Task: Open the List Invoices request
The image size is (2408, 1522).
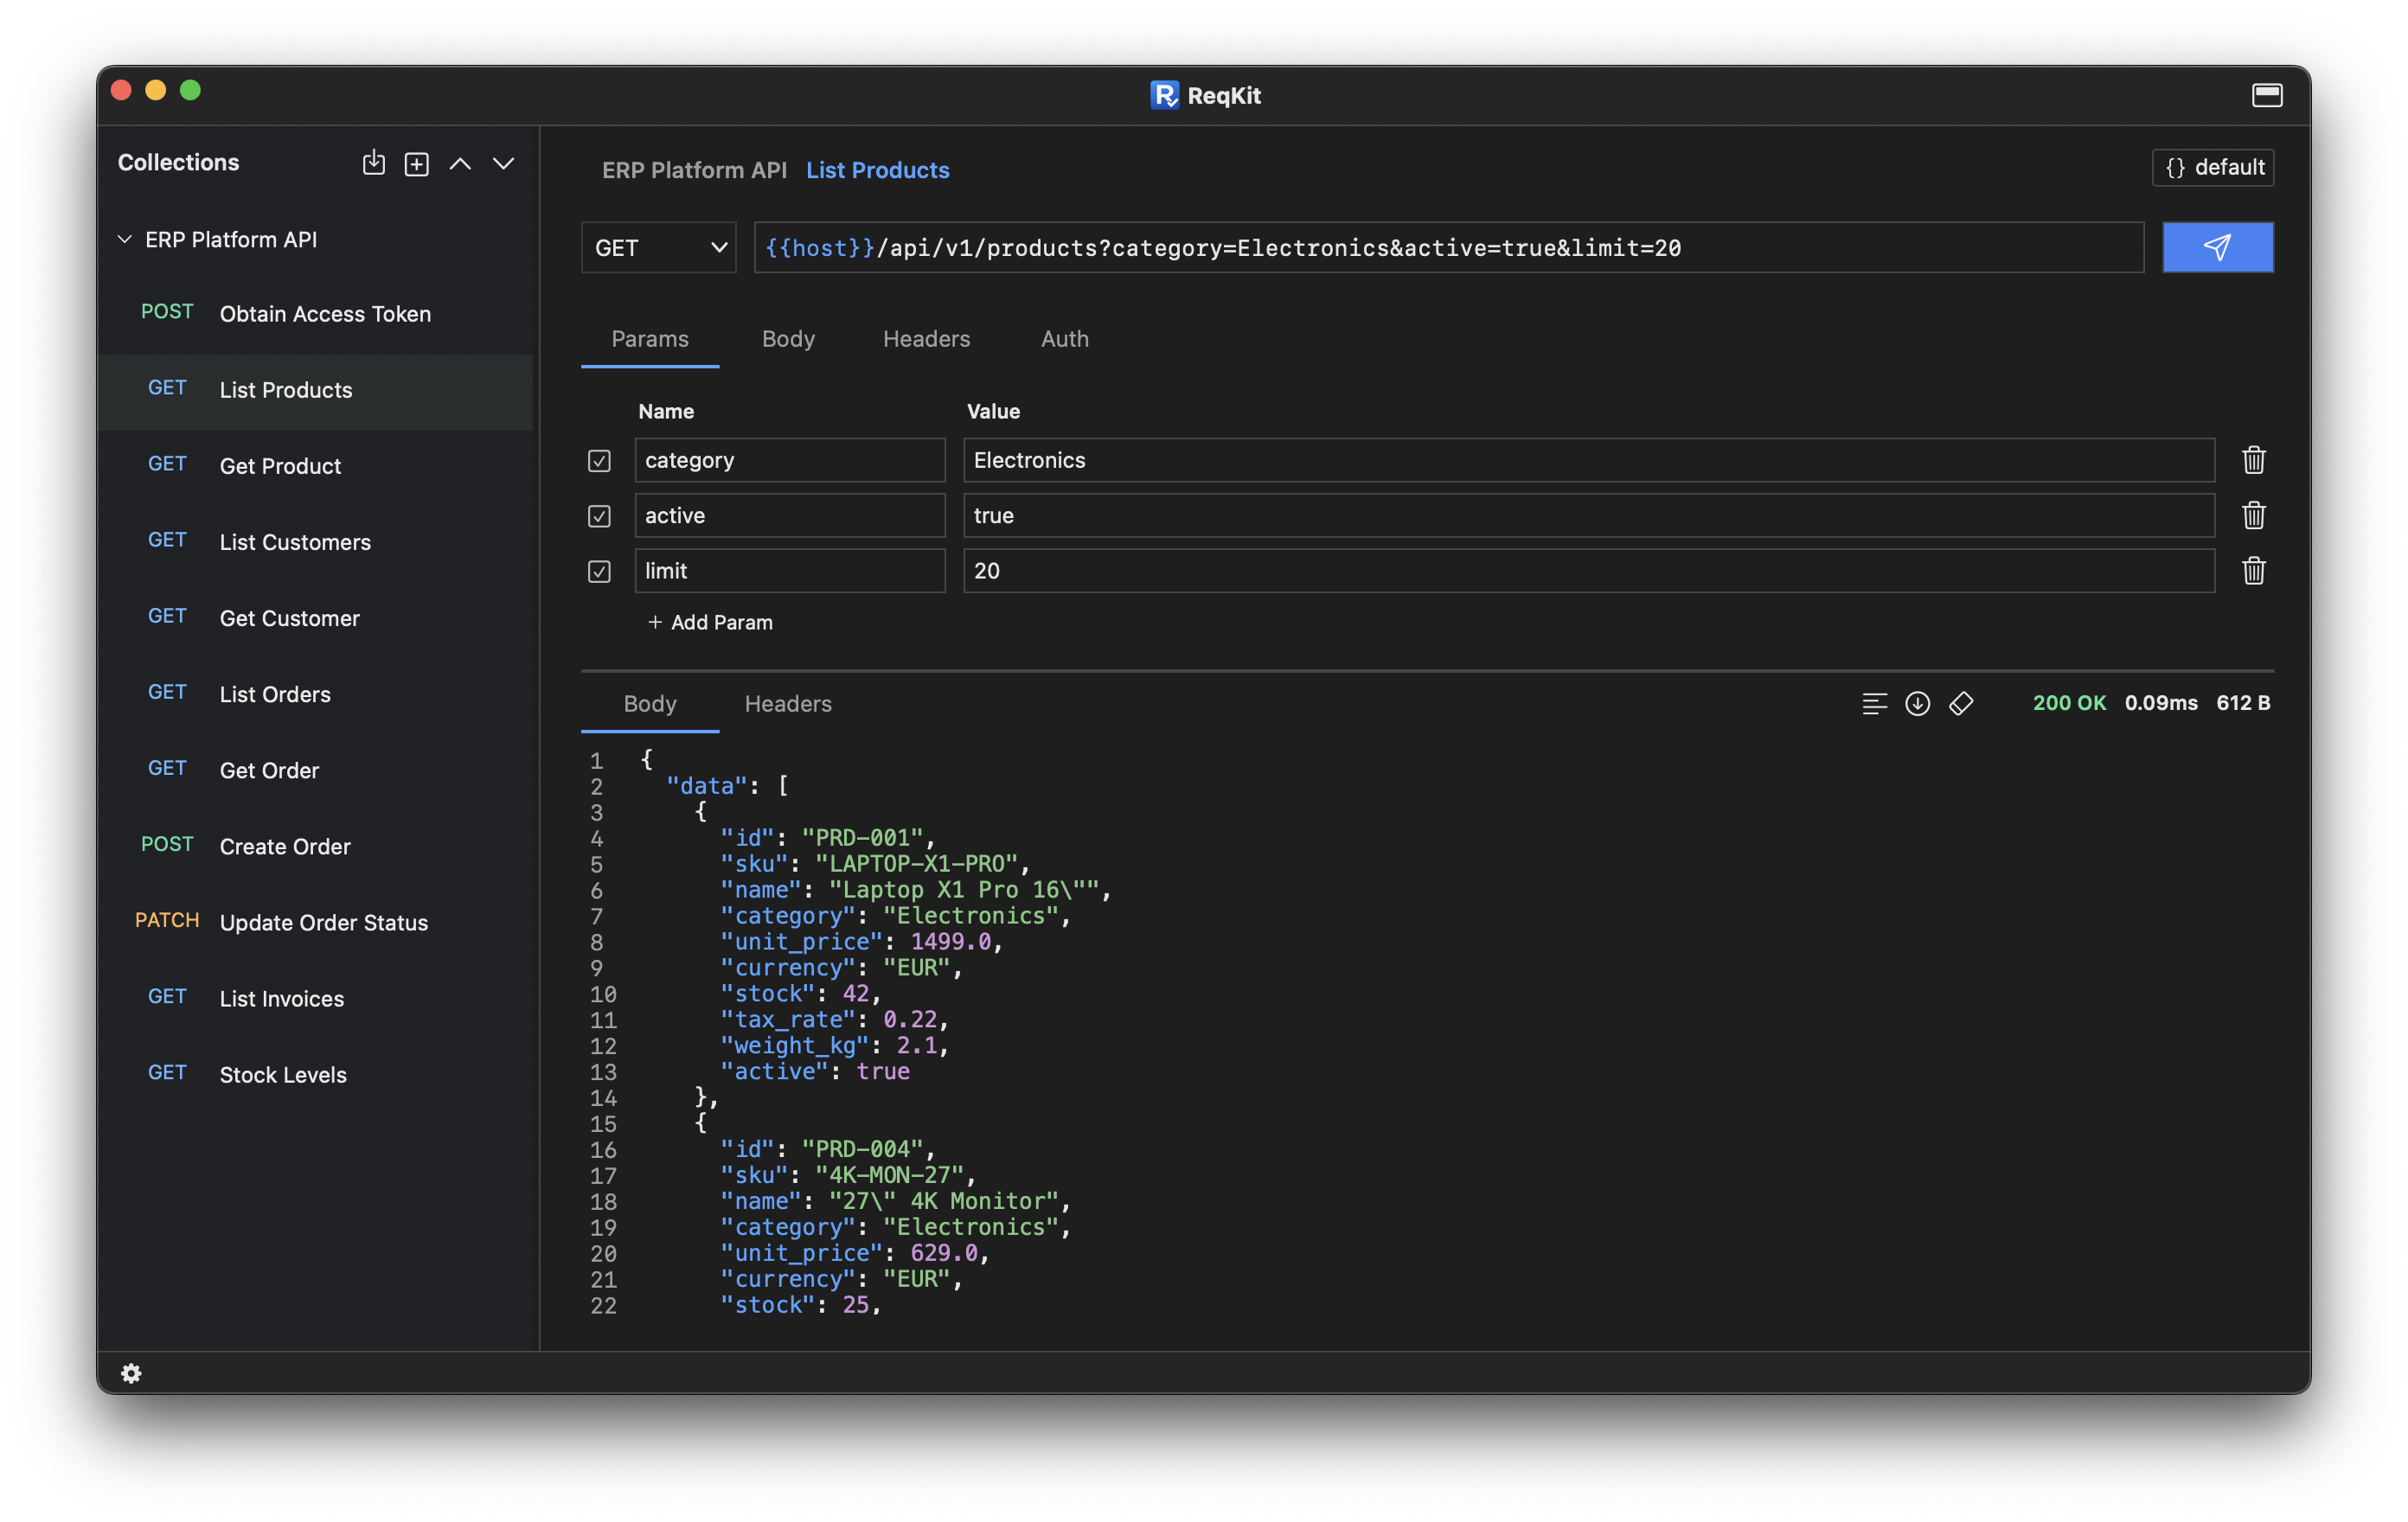Action: click(x=315, y=998)
